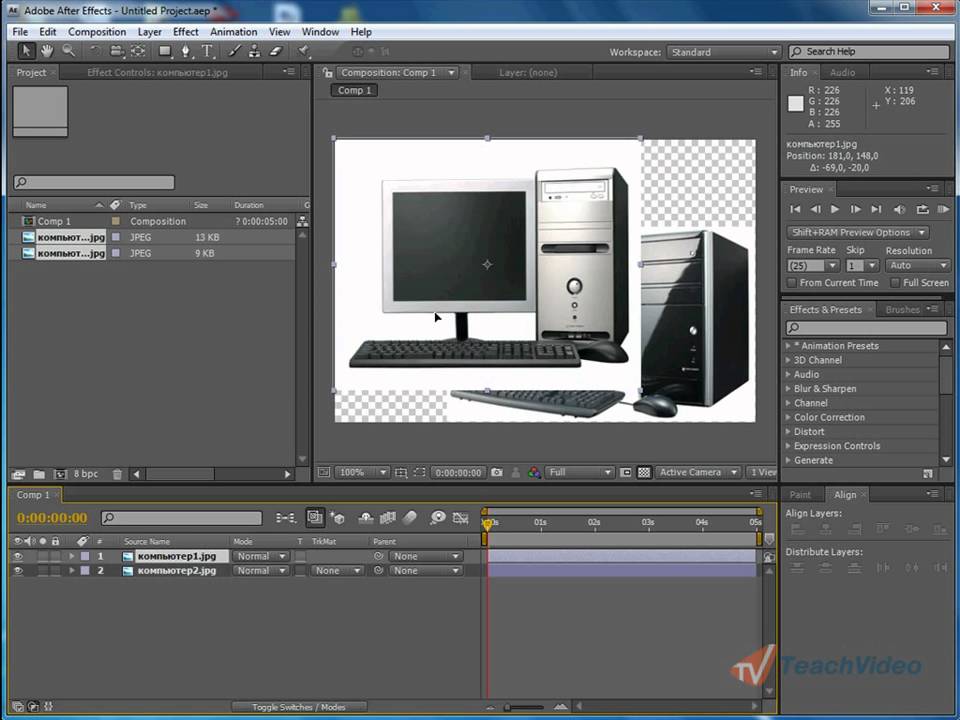Enable the From Current Time checkbox
Image resolution: width=960 pixels, height=720 pixels.
[x=792, y=283]
